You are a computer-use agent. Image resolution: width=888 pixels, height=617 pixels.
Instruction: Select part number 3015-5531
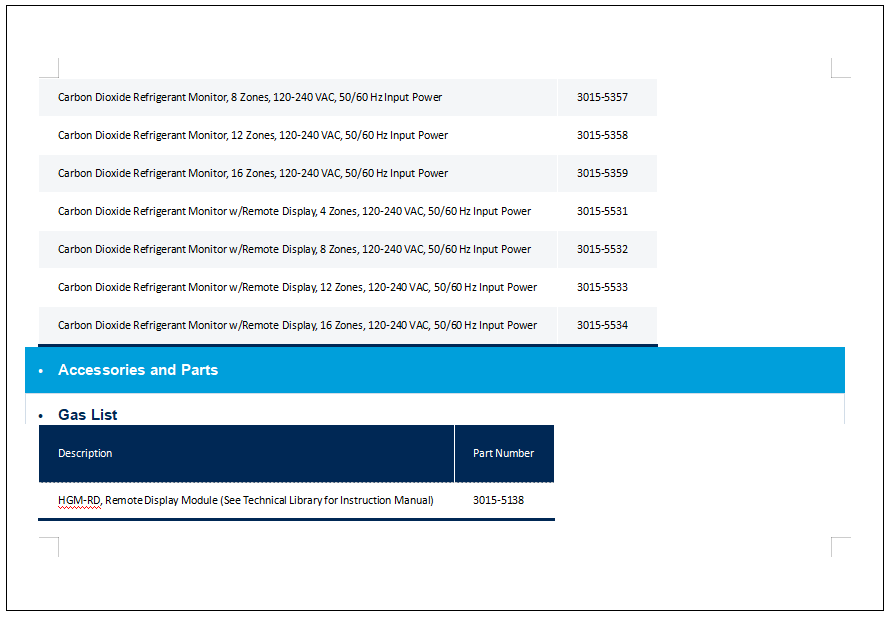click(x=602, y=211)
